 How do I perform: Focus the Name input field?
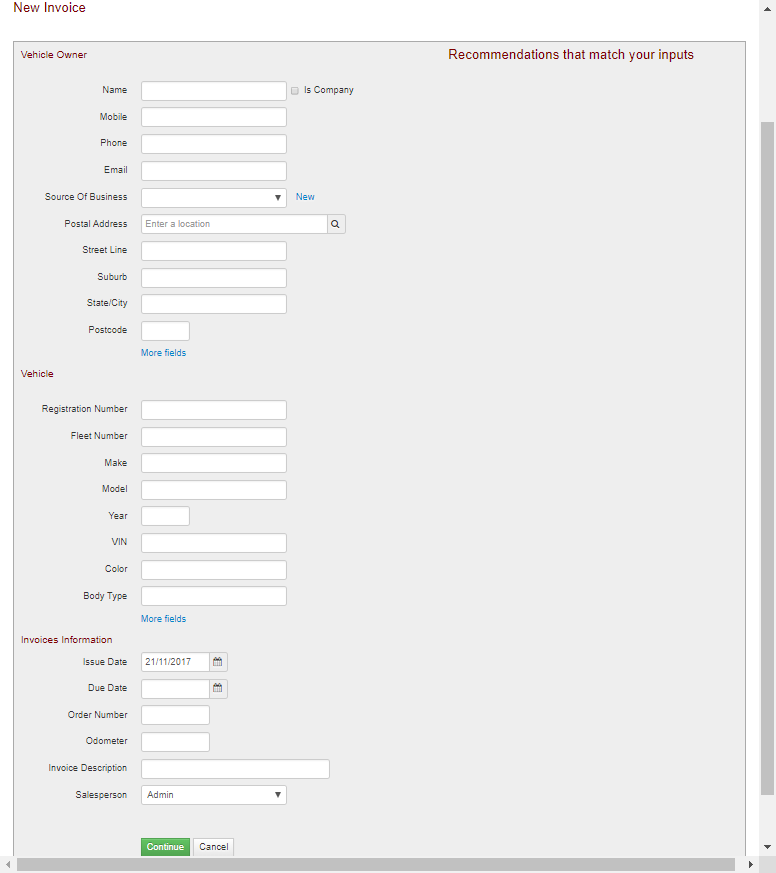tap(214, 91)
